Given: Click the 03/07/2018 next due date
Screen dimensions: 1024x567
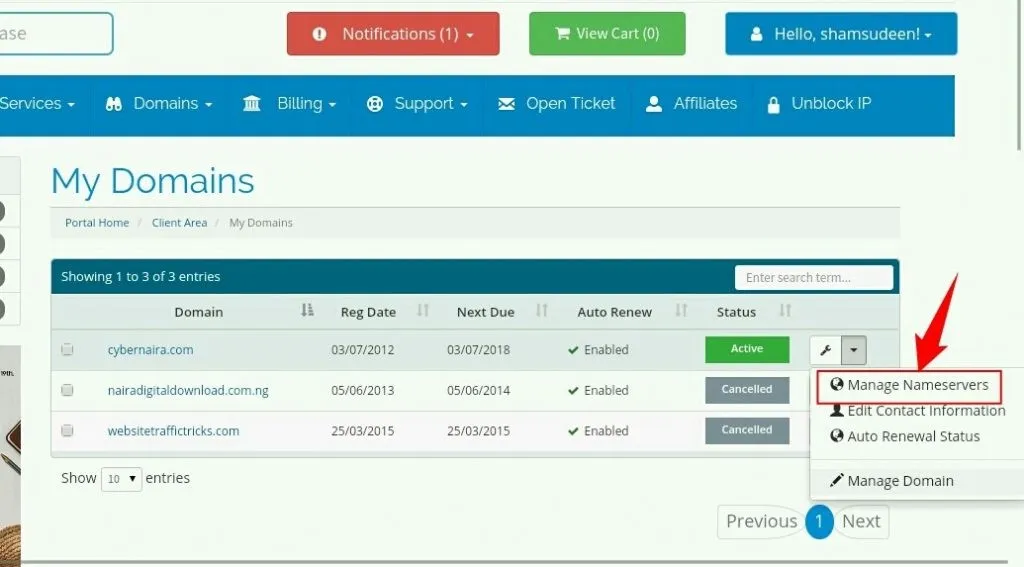Looking at the screenshot, I should (x=478, y=349).
